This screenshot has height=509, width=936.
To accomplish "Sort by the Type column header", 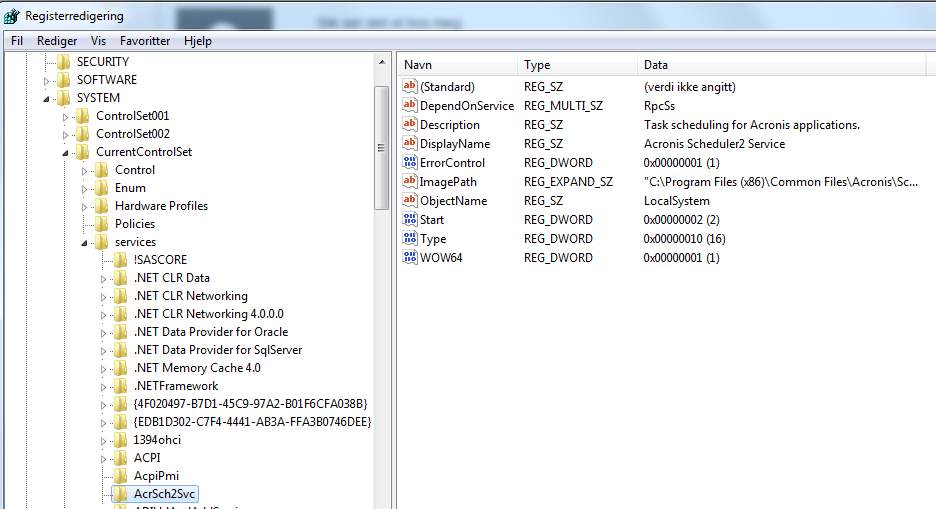I will 577,64.
